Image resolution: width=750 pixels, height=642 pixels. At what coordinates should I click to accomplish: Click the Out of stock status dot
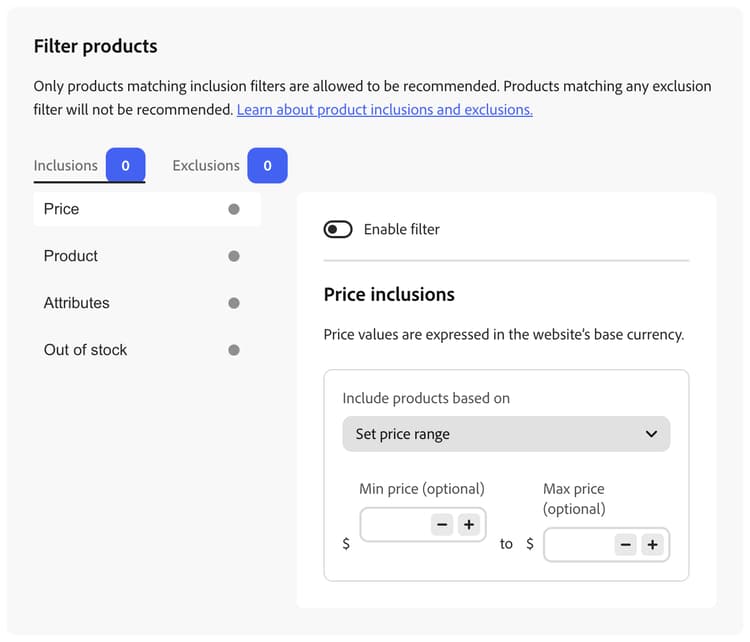tap(234, 350)
